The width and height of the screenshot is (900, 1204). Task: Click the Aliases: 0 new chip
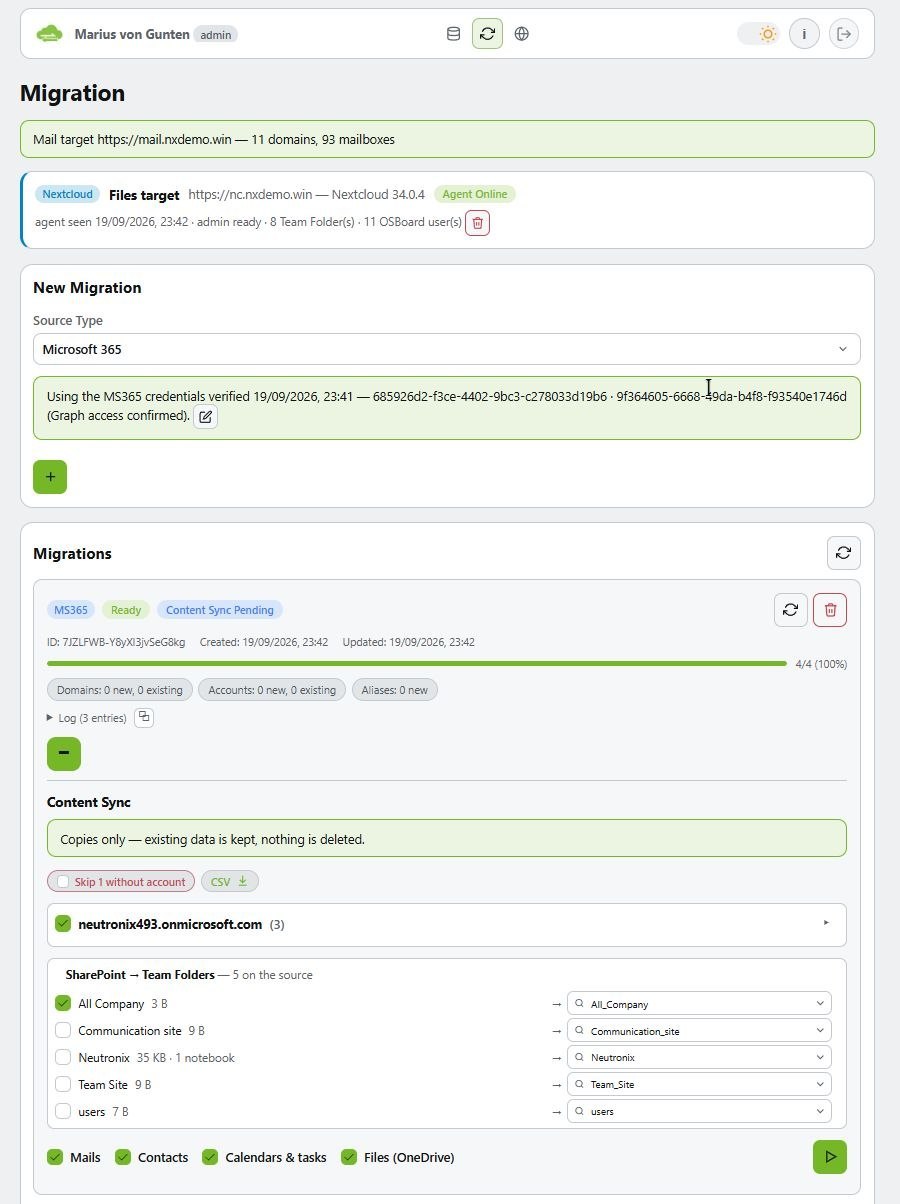pyautogui.click(x=395, y=690)
